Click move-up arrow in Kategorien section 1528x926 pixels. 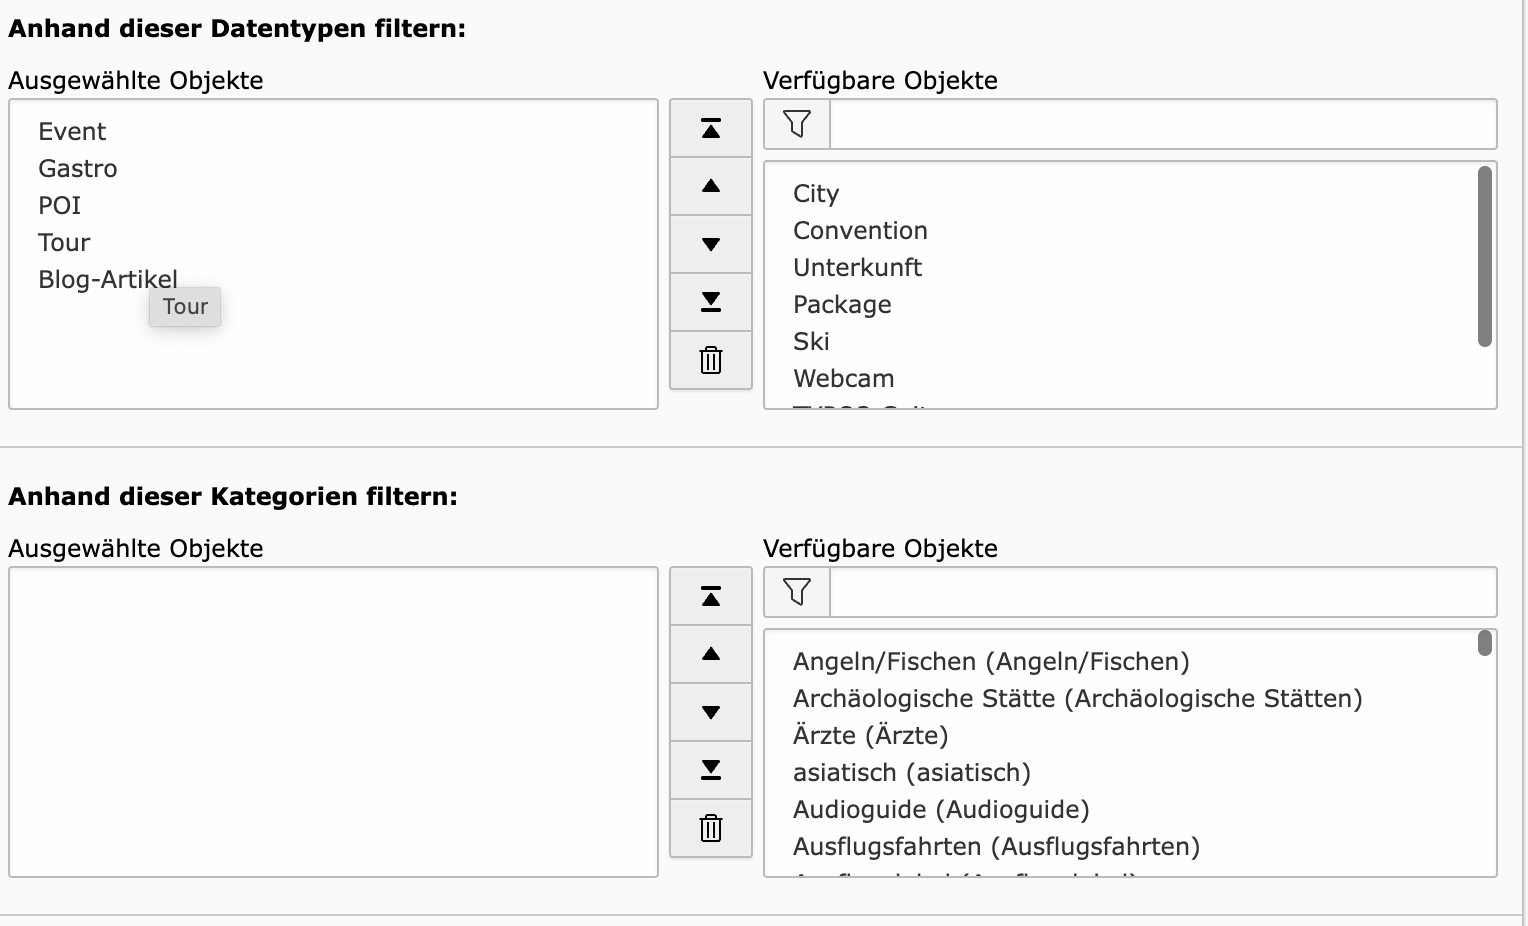(711, 654)
